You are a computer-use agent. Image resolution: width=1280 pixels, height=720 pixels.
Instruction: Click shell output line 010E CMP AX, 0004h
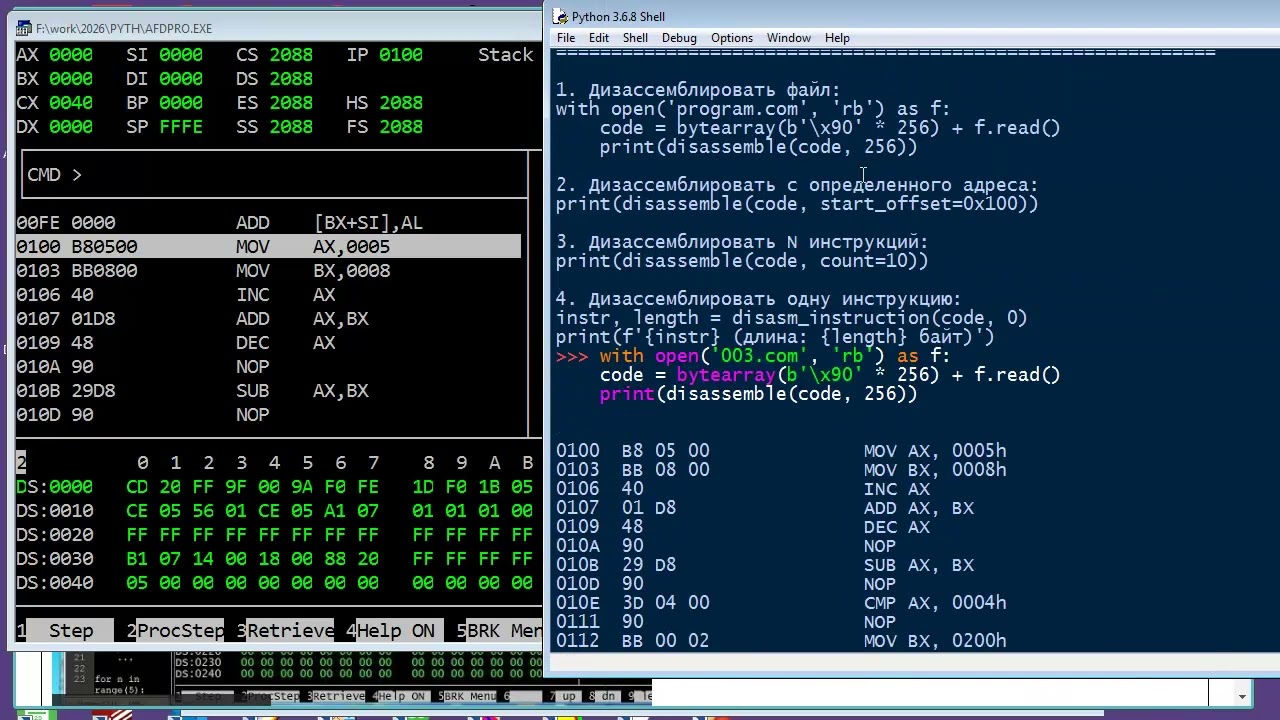click(781, 603)
